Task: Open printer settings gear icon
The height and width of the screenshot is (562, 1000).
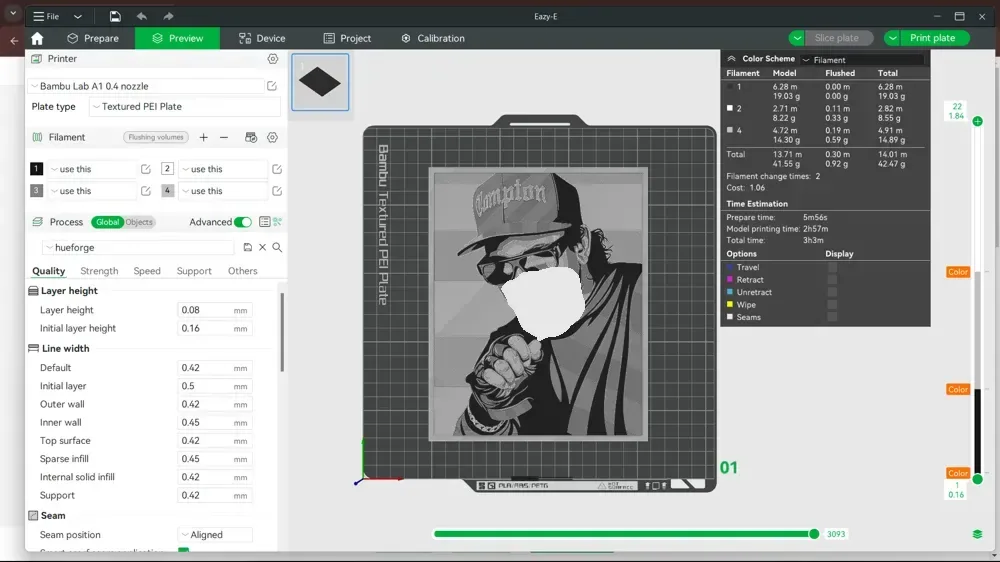Action: (272, 59)
